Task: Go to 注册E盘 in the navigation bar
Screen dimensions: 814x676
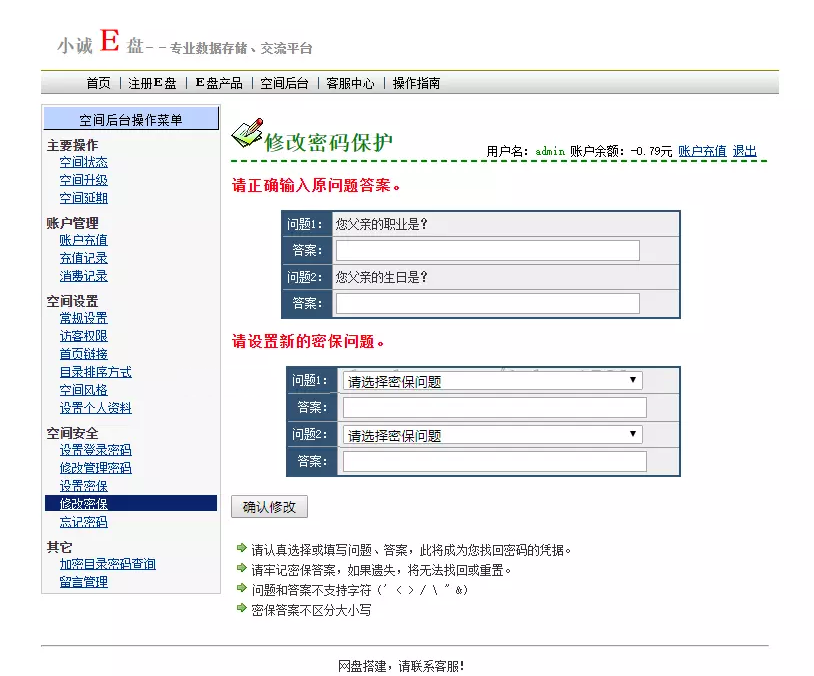Action: point(152,84)
